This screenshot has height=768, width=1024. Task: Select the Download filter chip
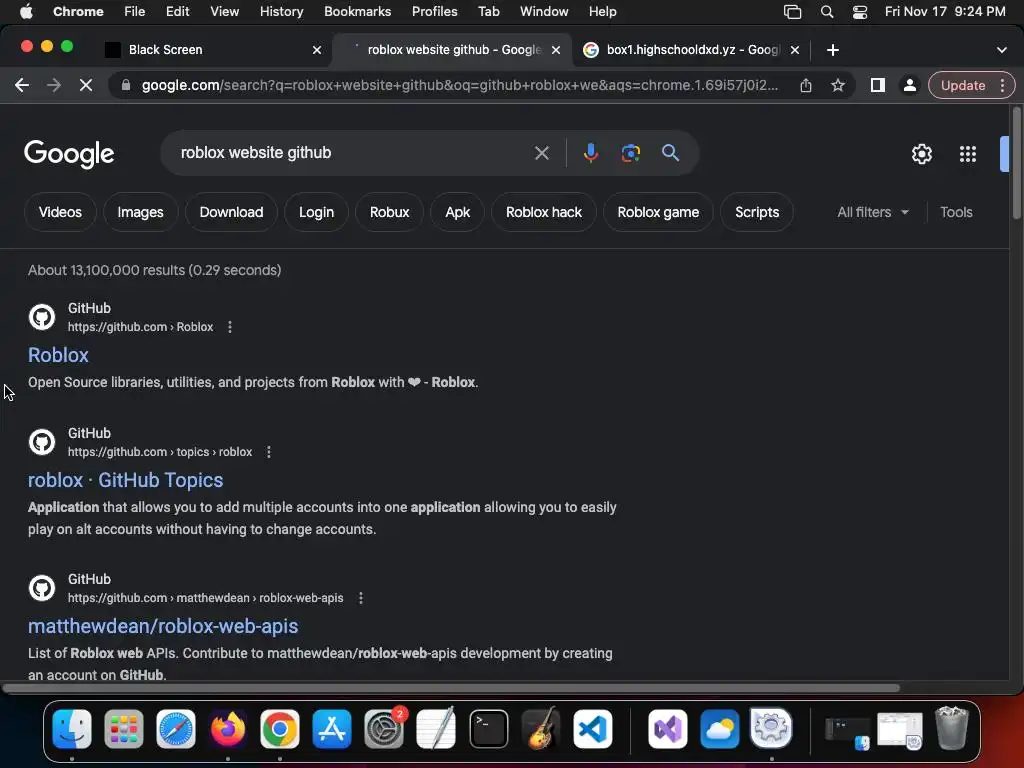(x=231, y=212)
